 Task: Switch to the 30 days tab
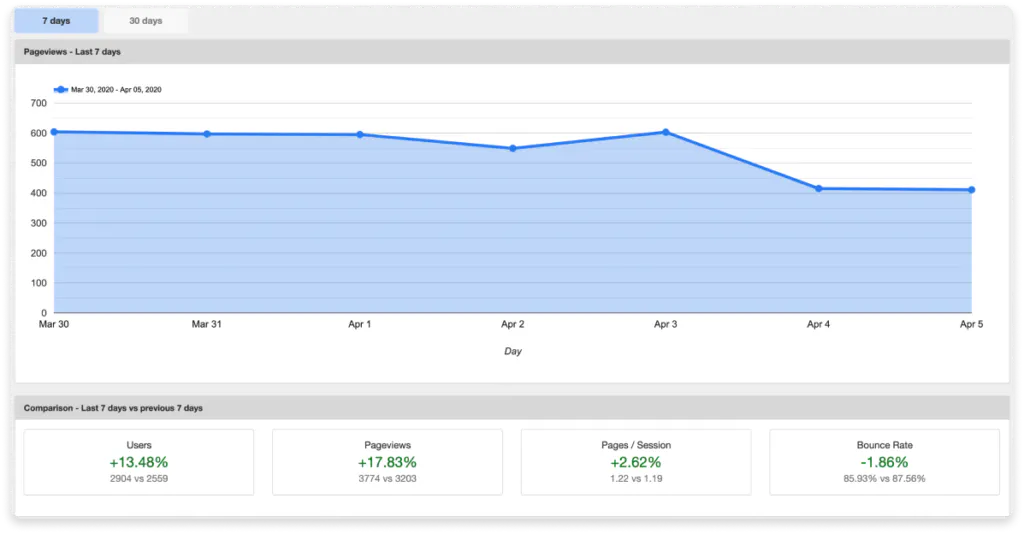point(145,21)
